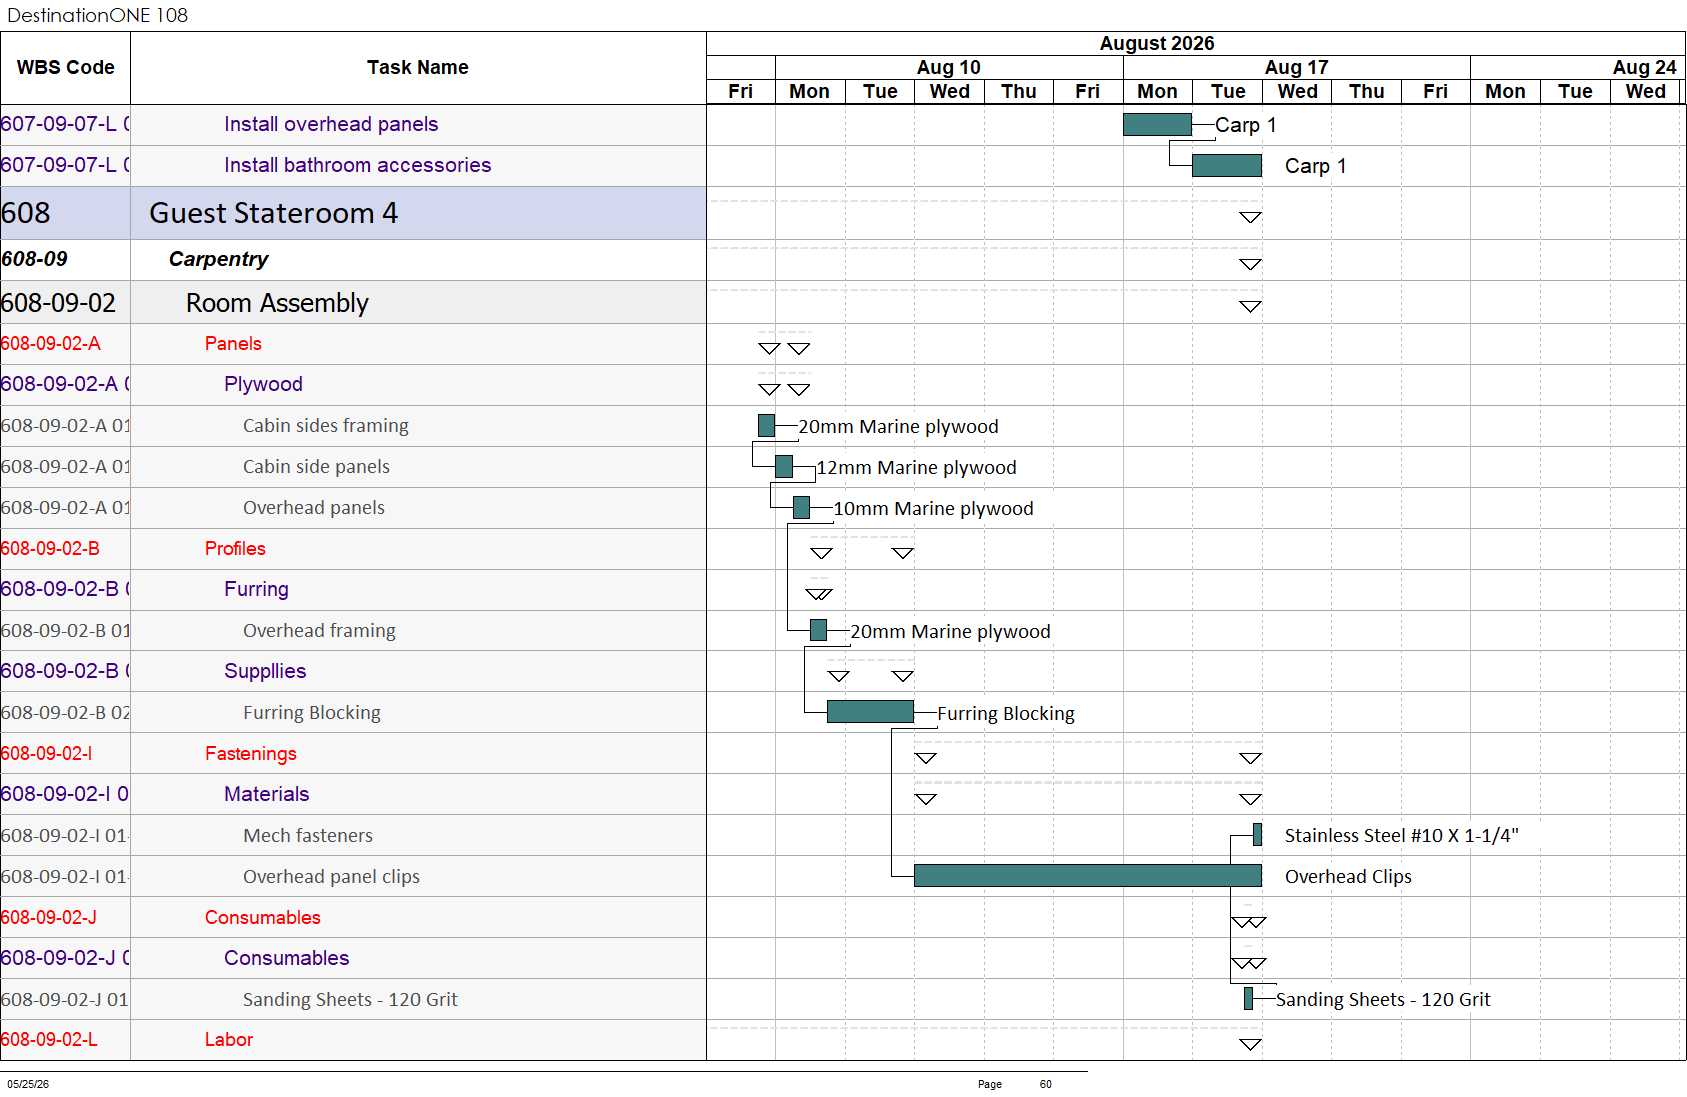The width and height of the screenshot is (1687, 1097).
Task: Click the Carpentry summary end marker
Action: [x=1250, y=264]
